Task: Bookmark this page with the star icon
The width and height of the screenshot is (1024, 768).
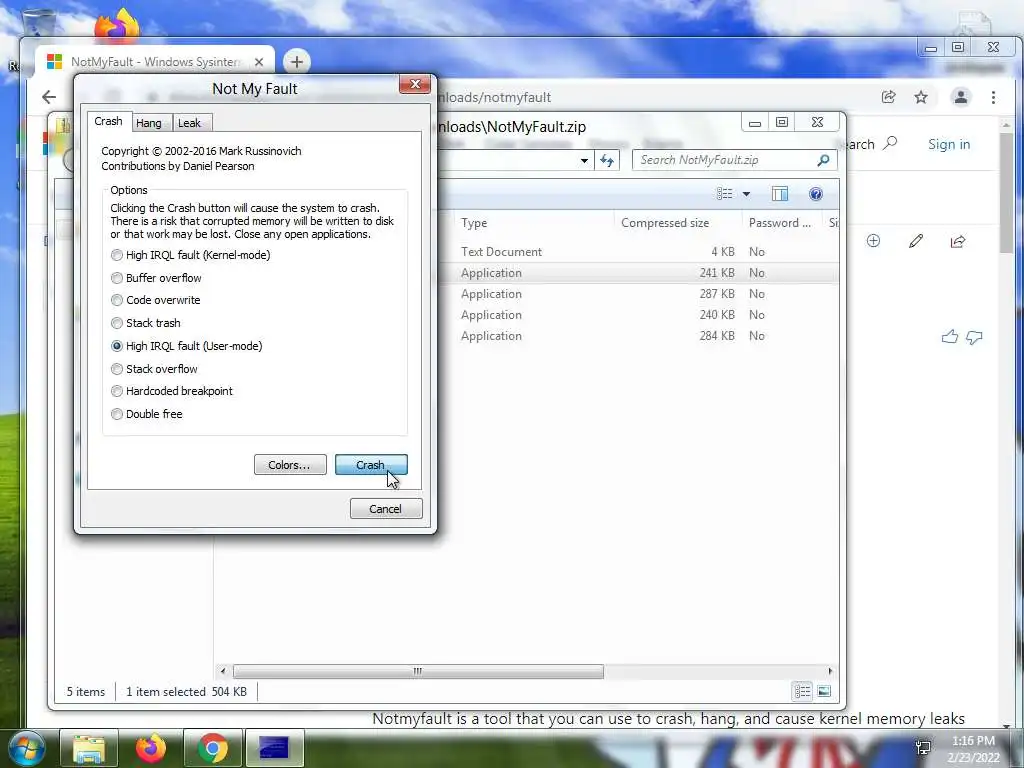Action: pos(921,97)
